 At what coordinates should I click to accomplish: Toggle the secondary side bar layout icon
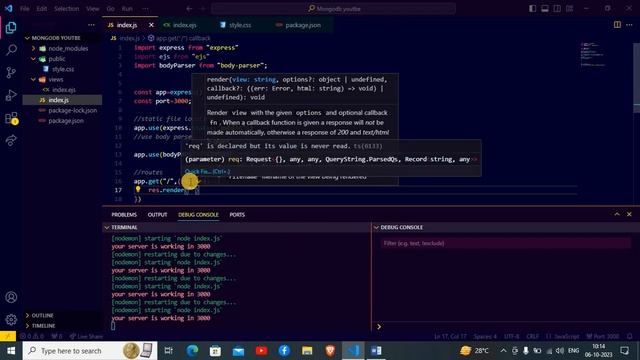click(x=557, y=9)
